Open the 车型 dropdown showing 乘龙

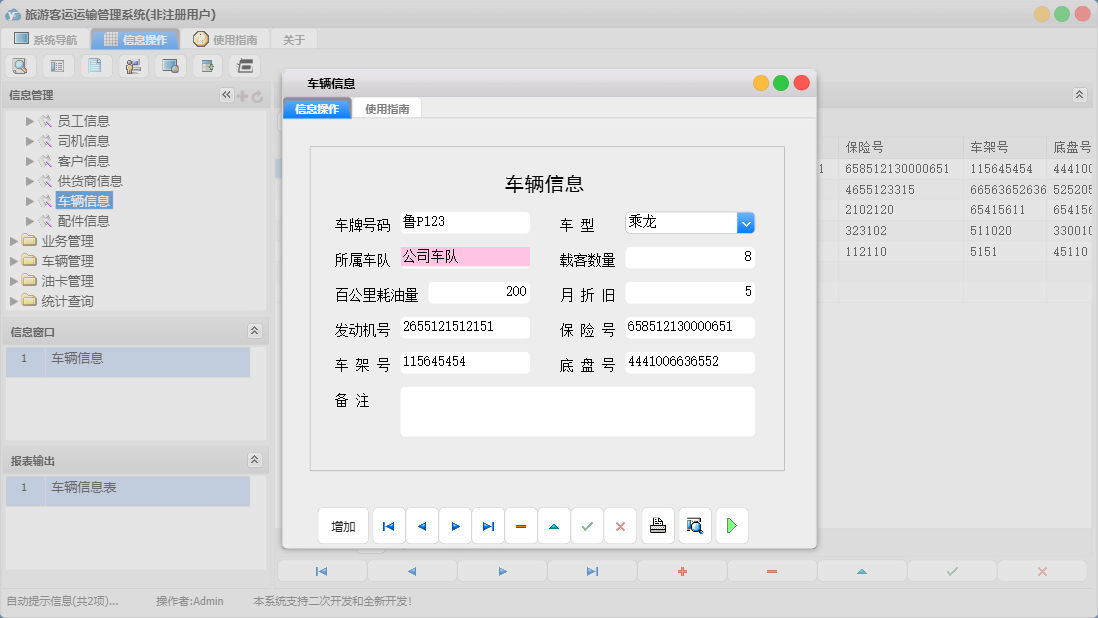(746, 222)
